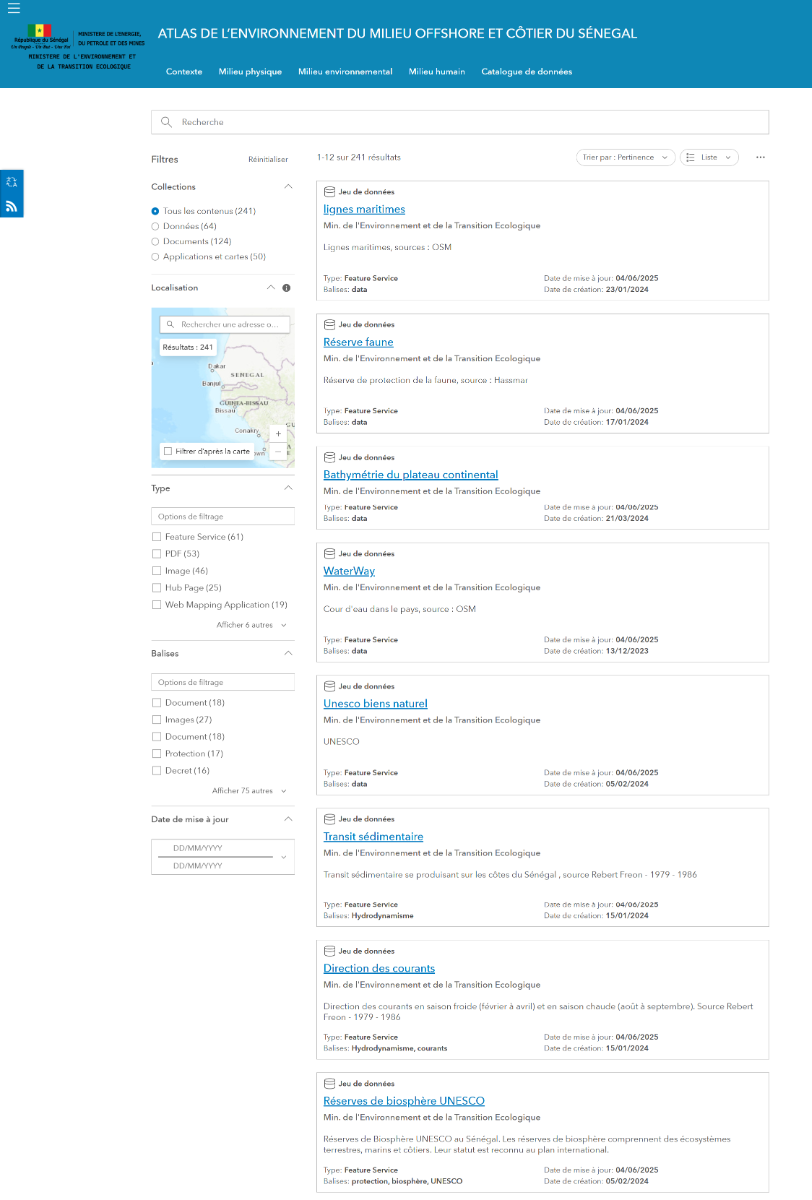Enable Filtrer d'après la carte checkbox
812x1200 pixels.
pyautogui.click(x=168, y=451)
